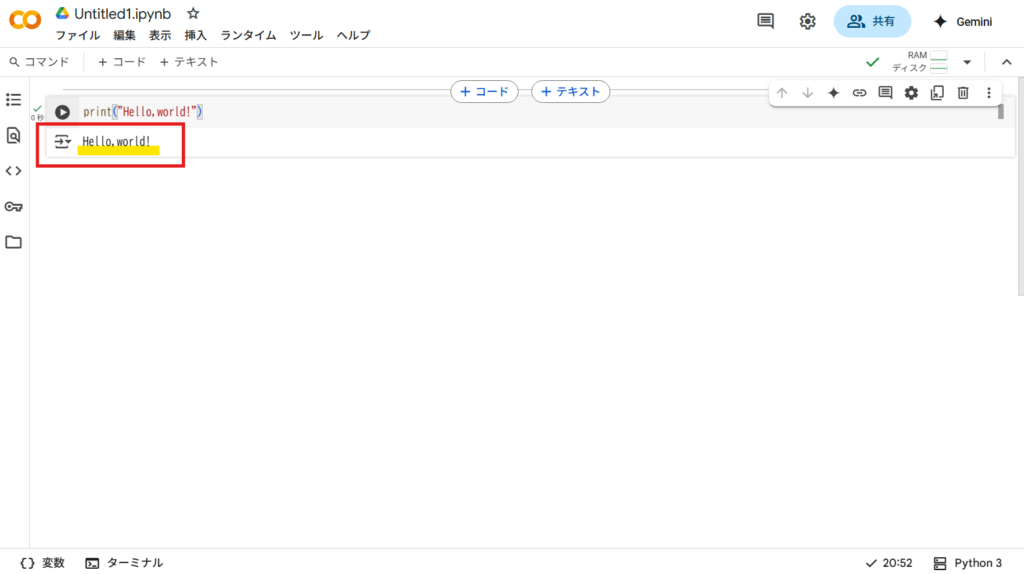
Task: Click the floating + テキスト pill button
Action: (571, 91)
